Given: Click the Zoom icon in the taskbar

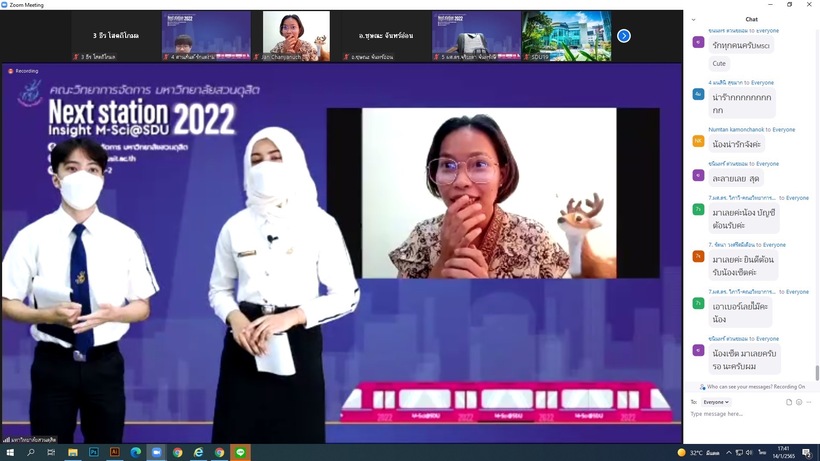Looking at the screenshot, I should [156, 453].
